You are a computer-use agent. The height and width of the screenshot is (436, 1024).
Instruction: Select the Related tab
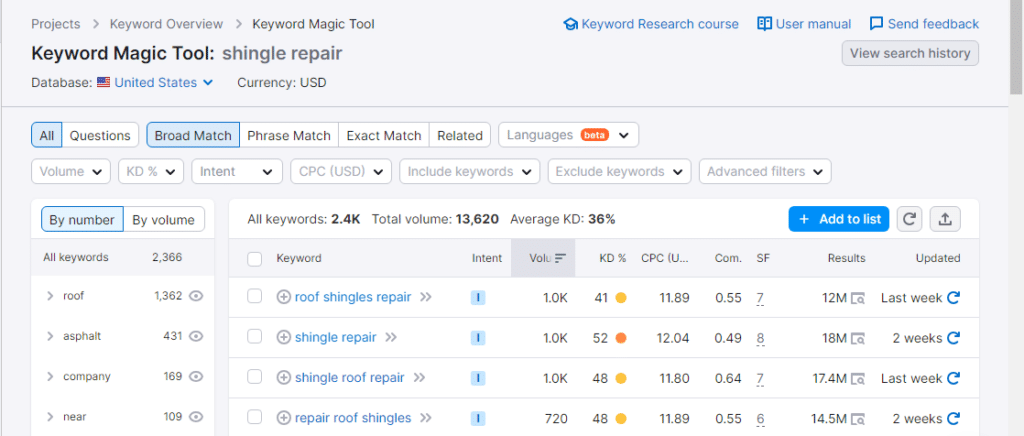(460, 135)
